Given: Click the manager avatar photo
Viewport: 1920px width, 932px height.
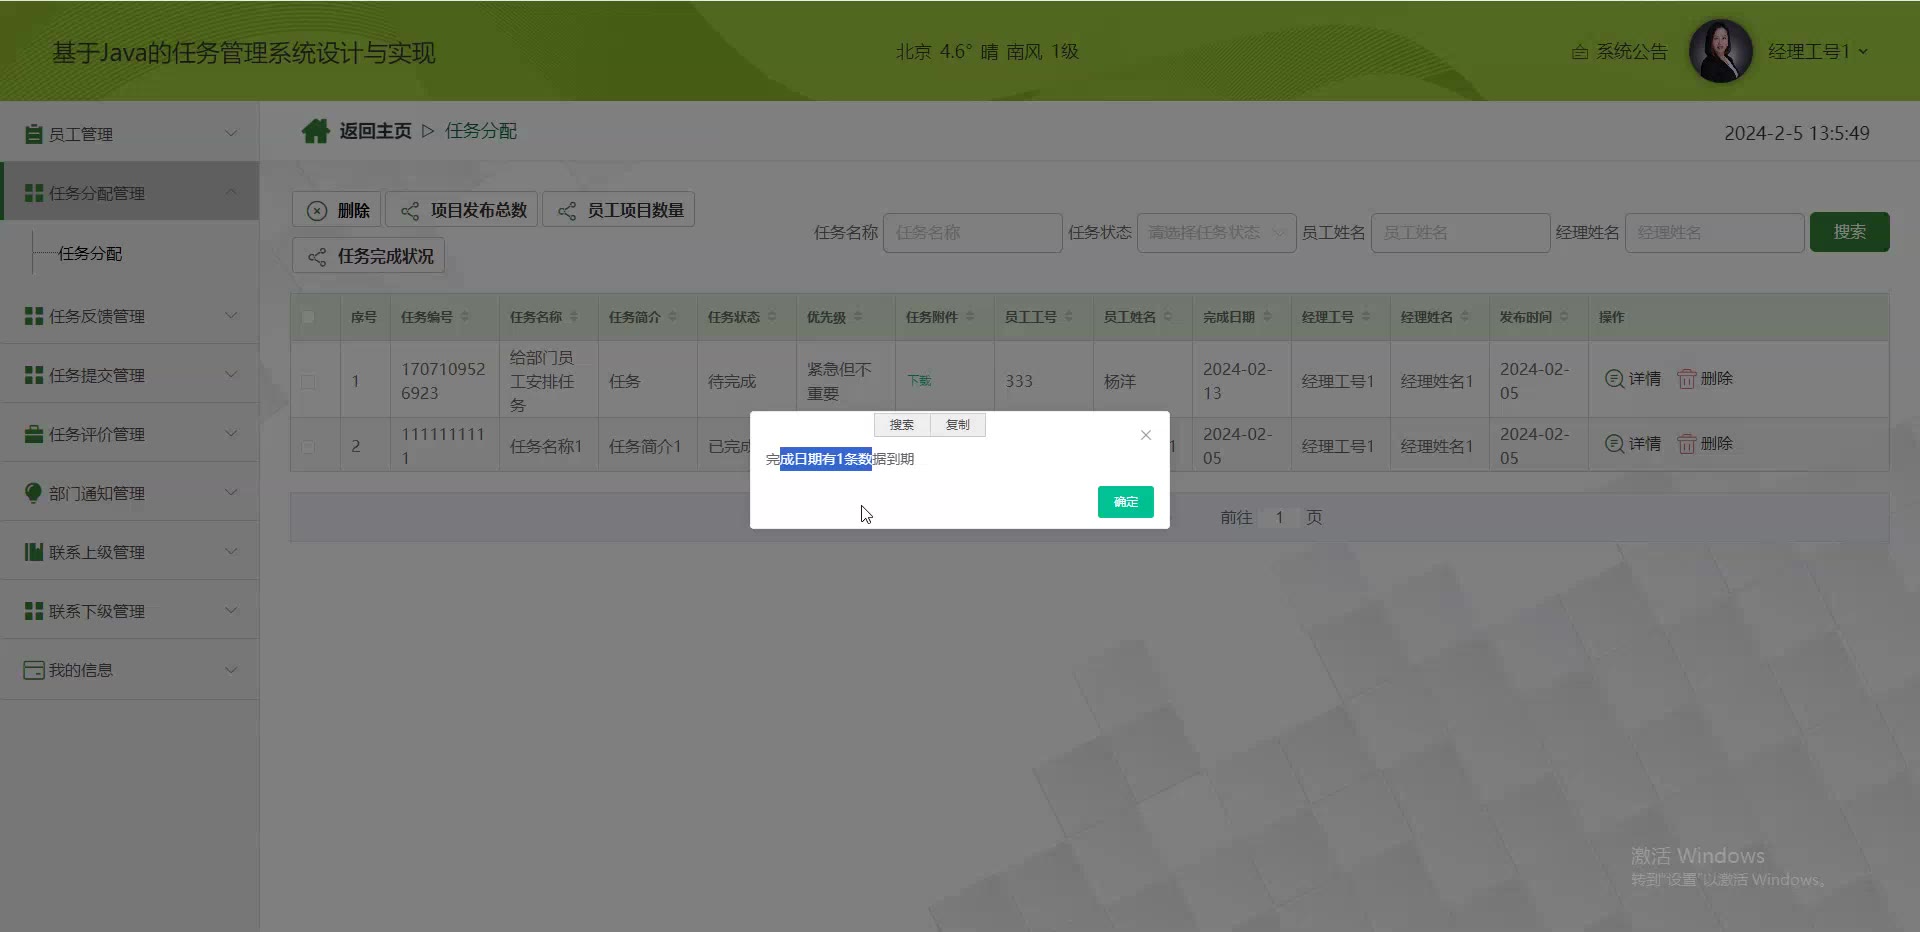Looking at the screenshot, I should tap(1720, 51).
